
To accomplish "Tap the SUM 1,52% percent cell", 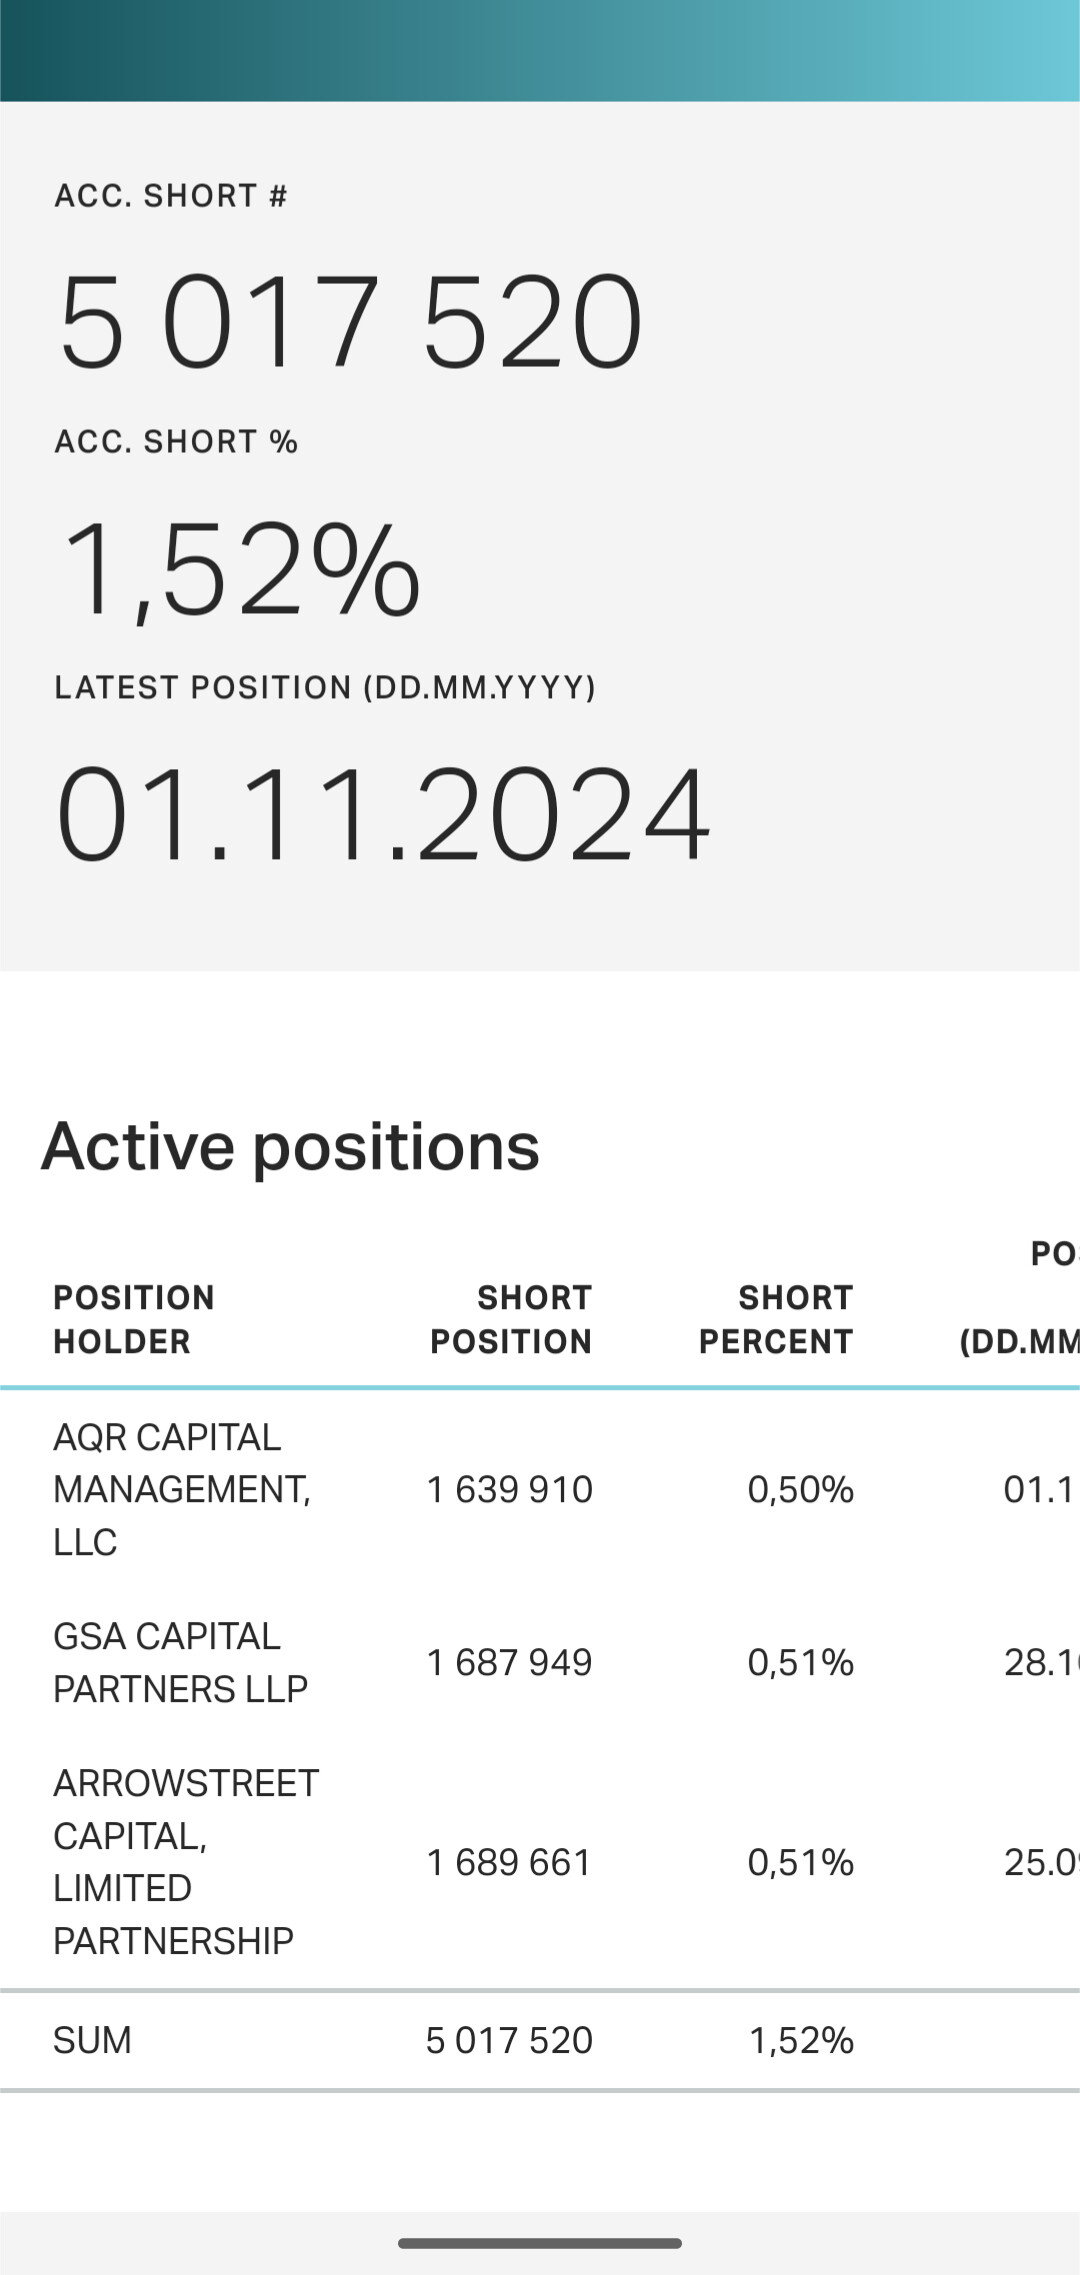I will [802, 2040].
